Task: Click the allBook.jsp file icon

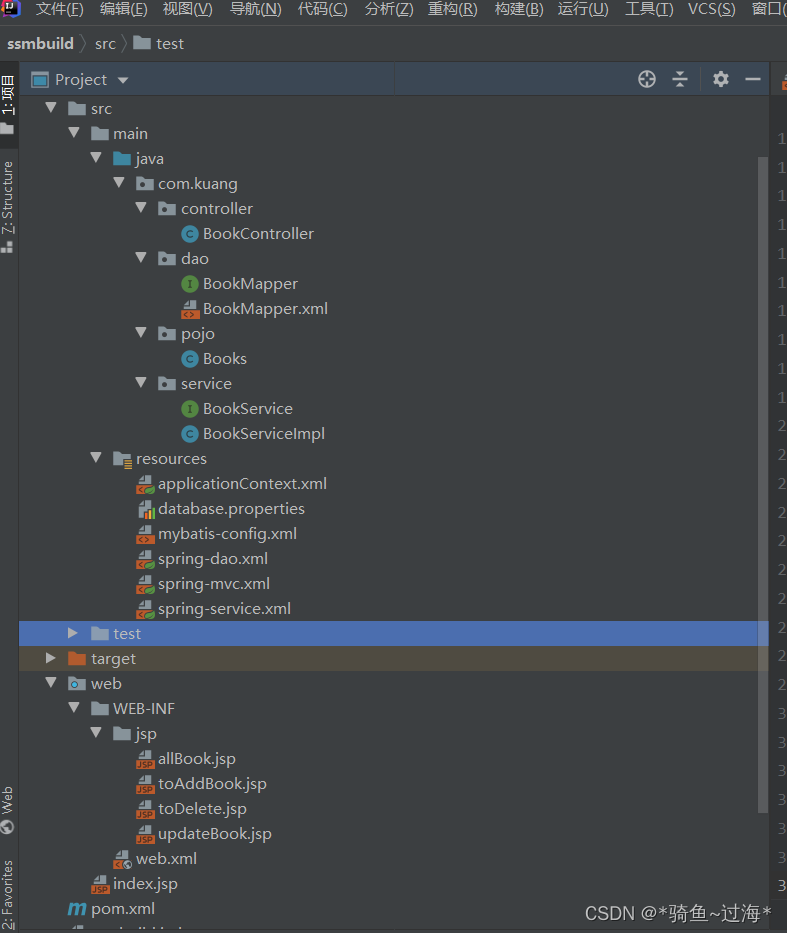Action: pyautogui.click(x=145, y=759)
